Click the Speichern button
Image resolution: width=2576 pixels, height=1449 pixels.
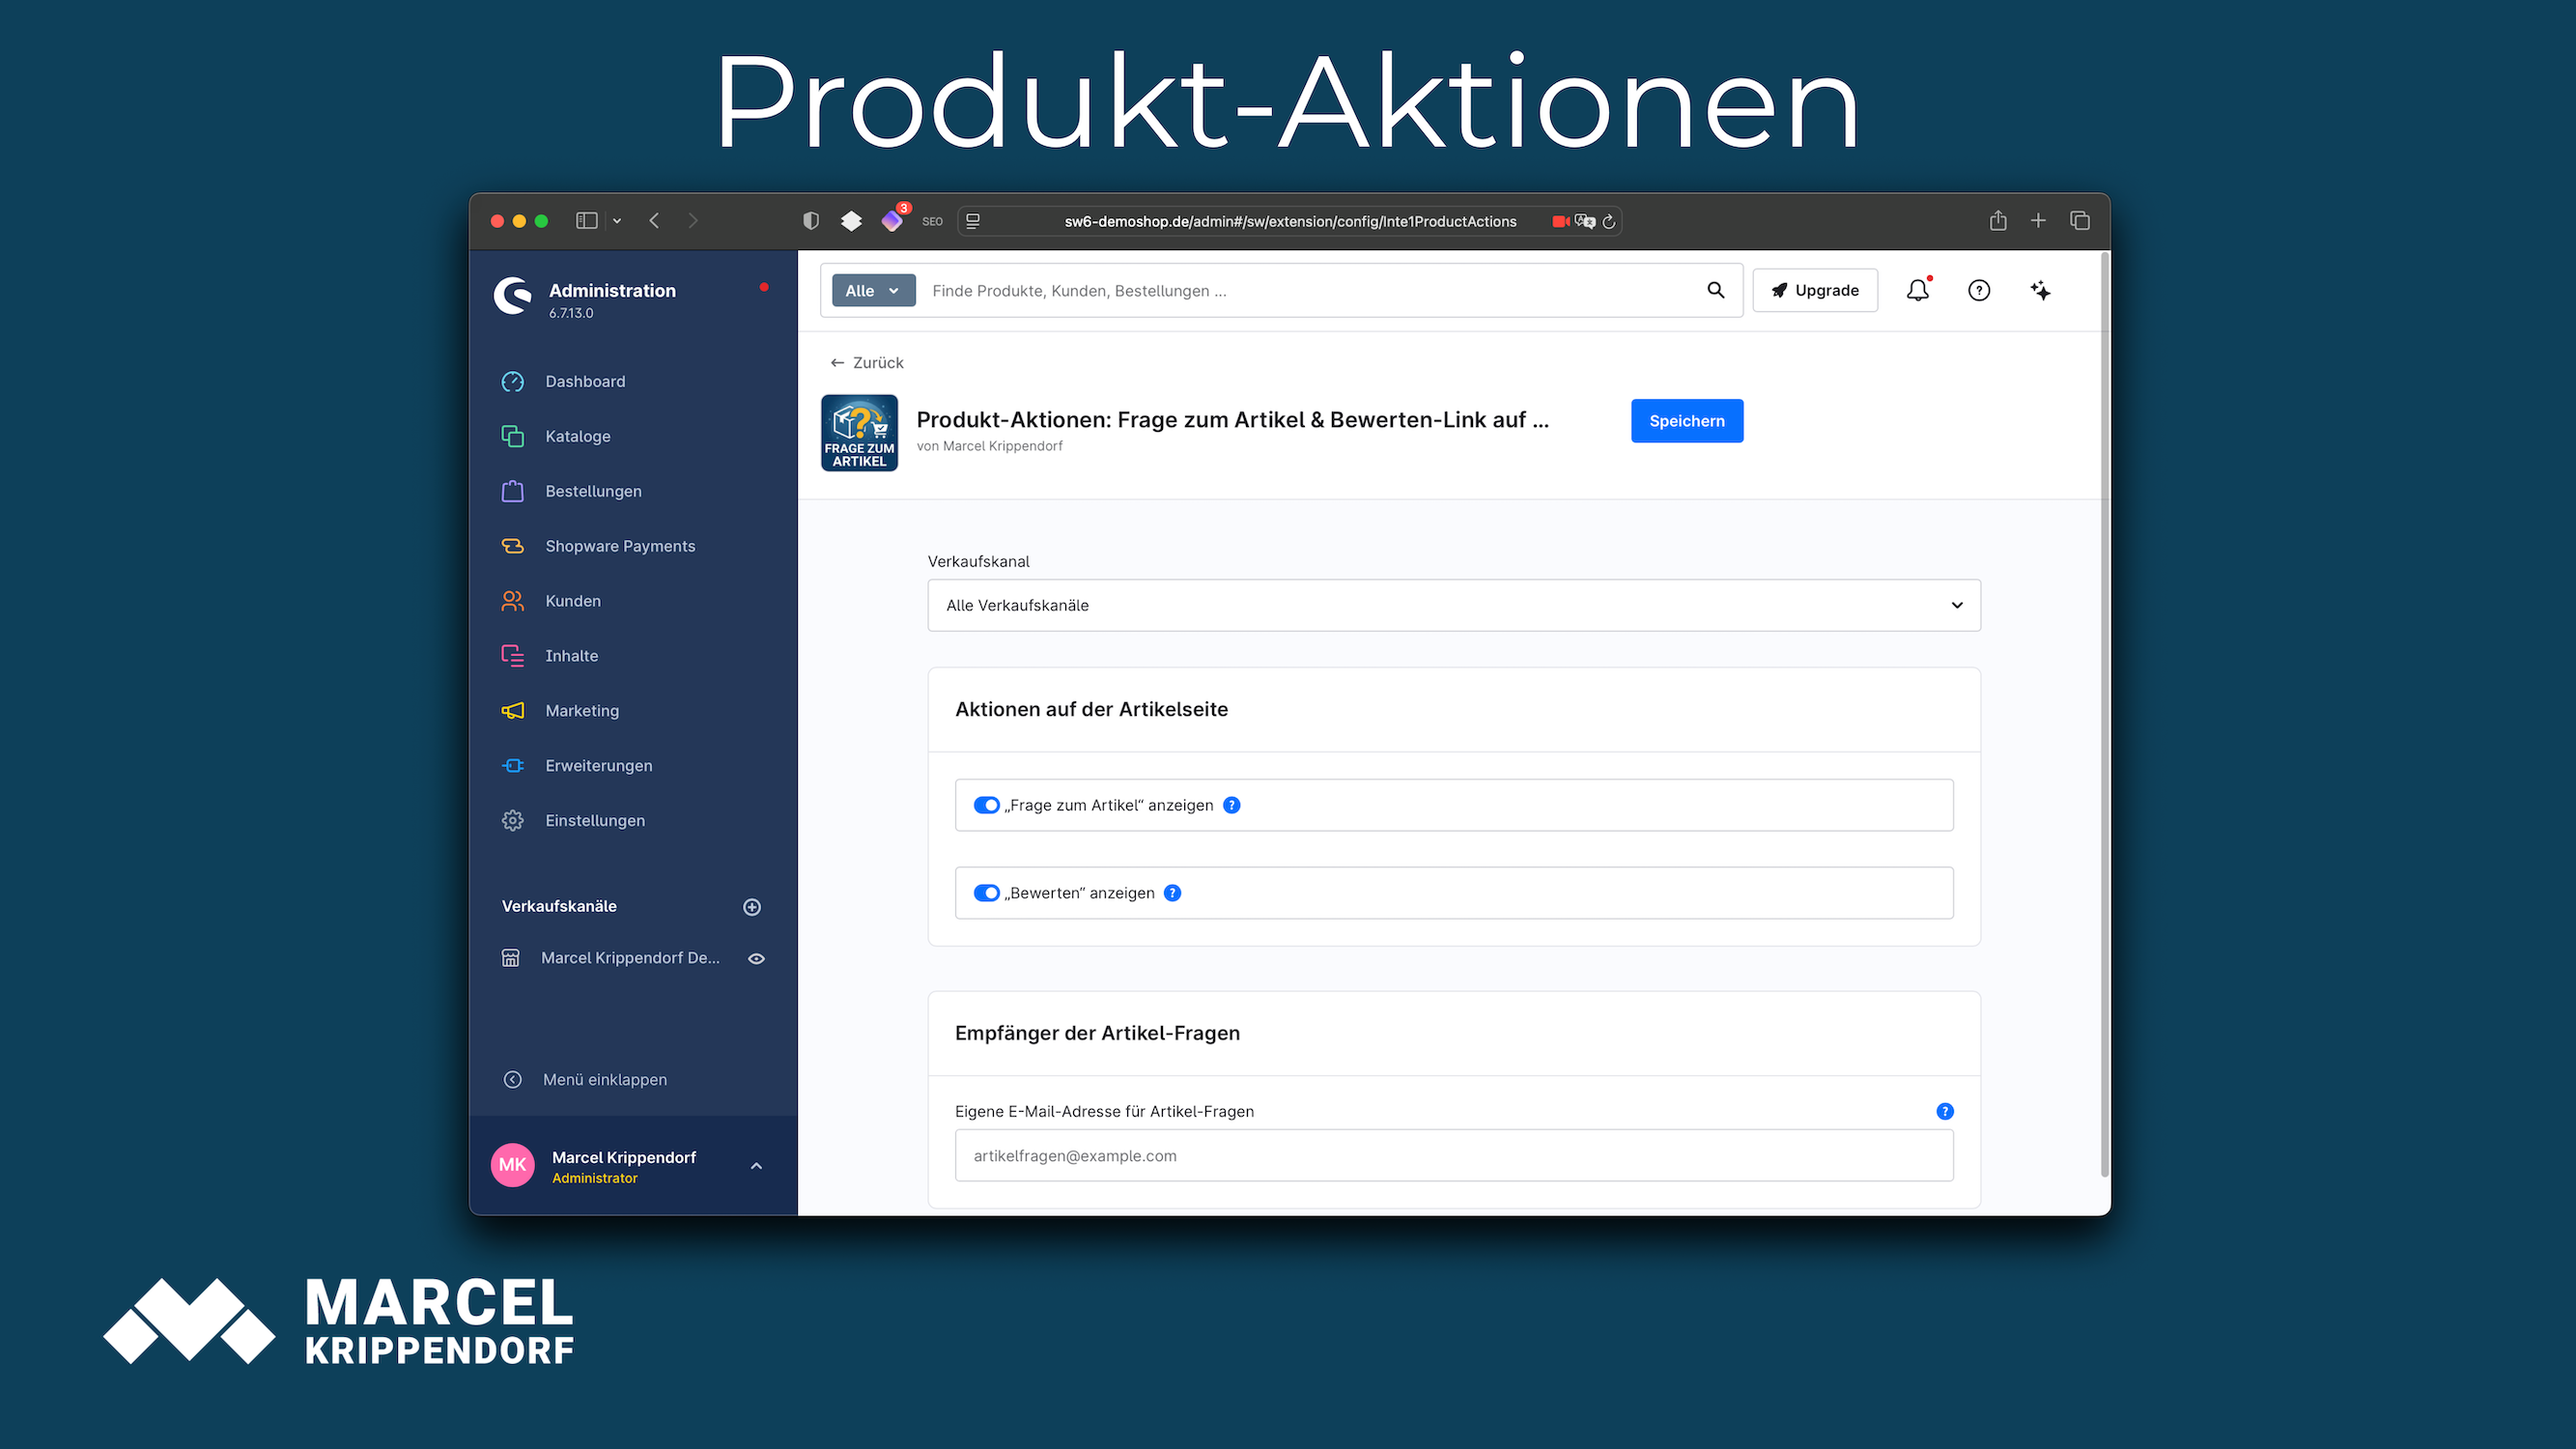[x=1687, y=421]
